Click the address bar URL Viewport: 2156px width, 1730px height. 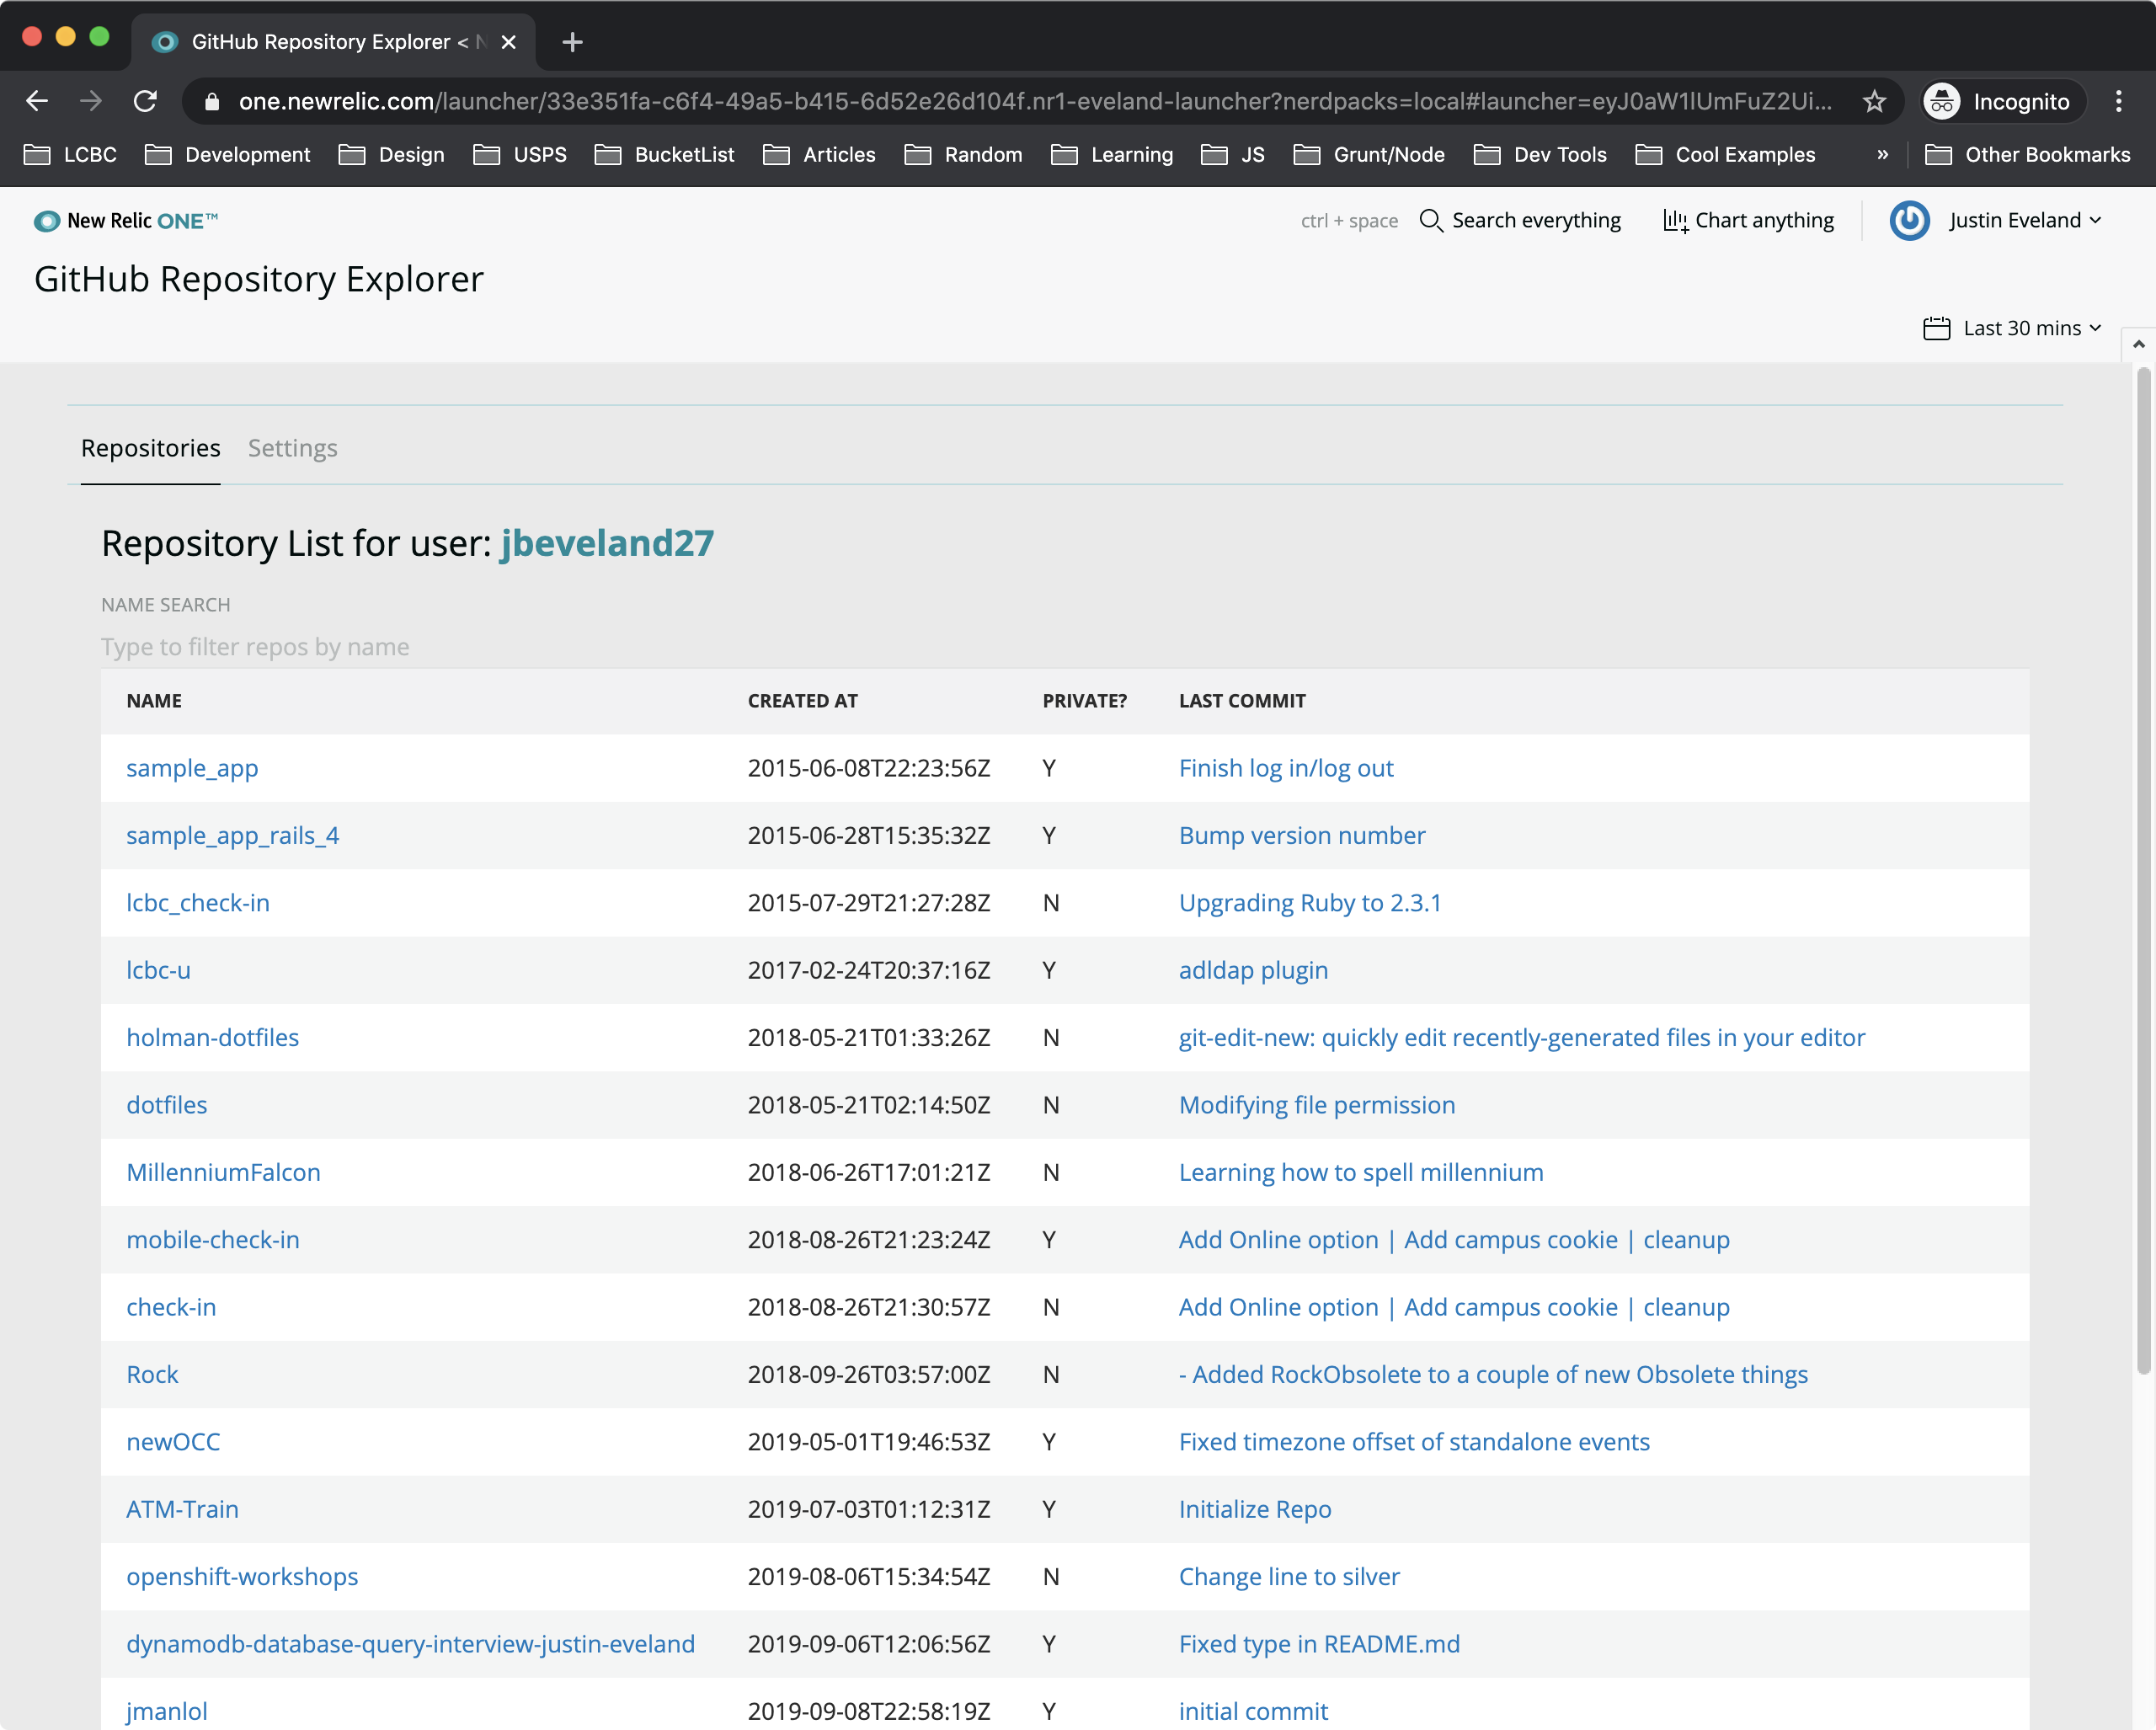click(x=1035, y=101)
